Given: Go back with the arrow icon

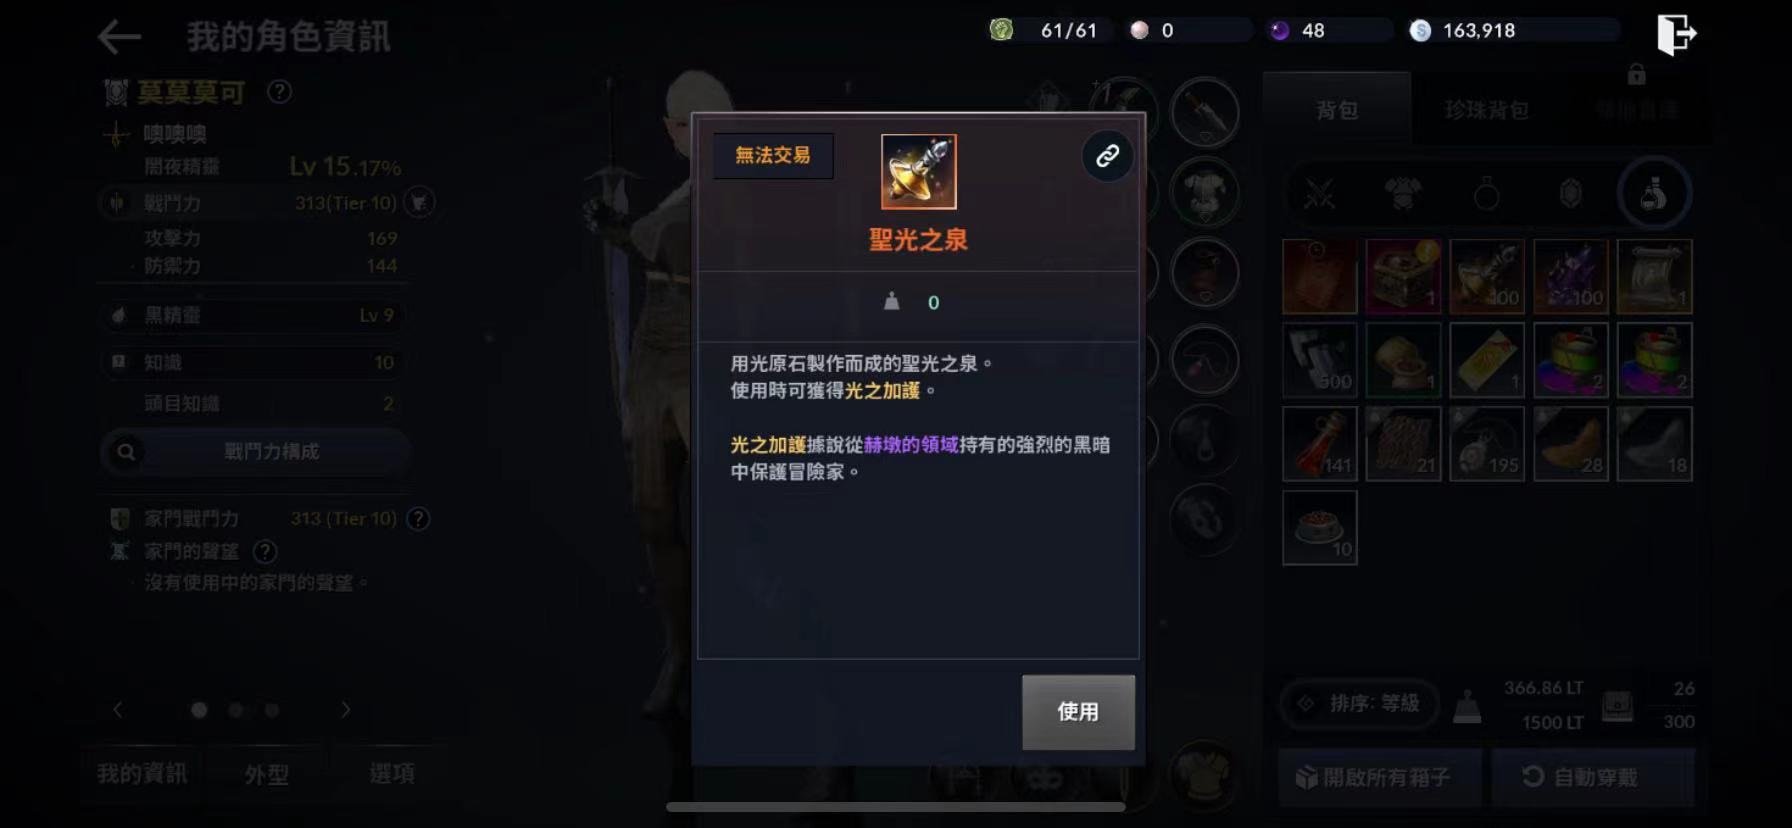Looking at the screenshot, I should pos(119,37).
